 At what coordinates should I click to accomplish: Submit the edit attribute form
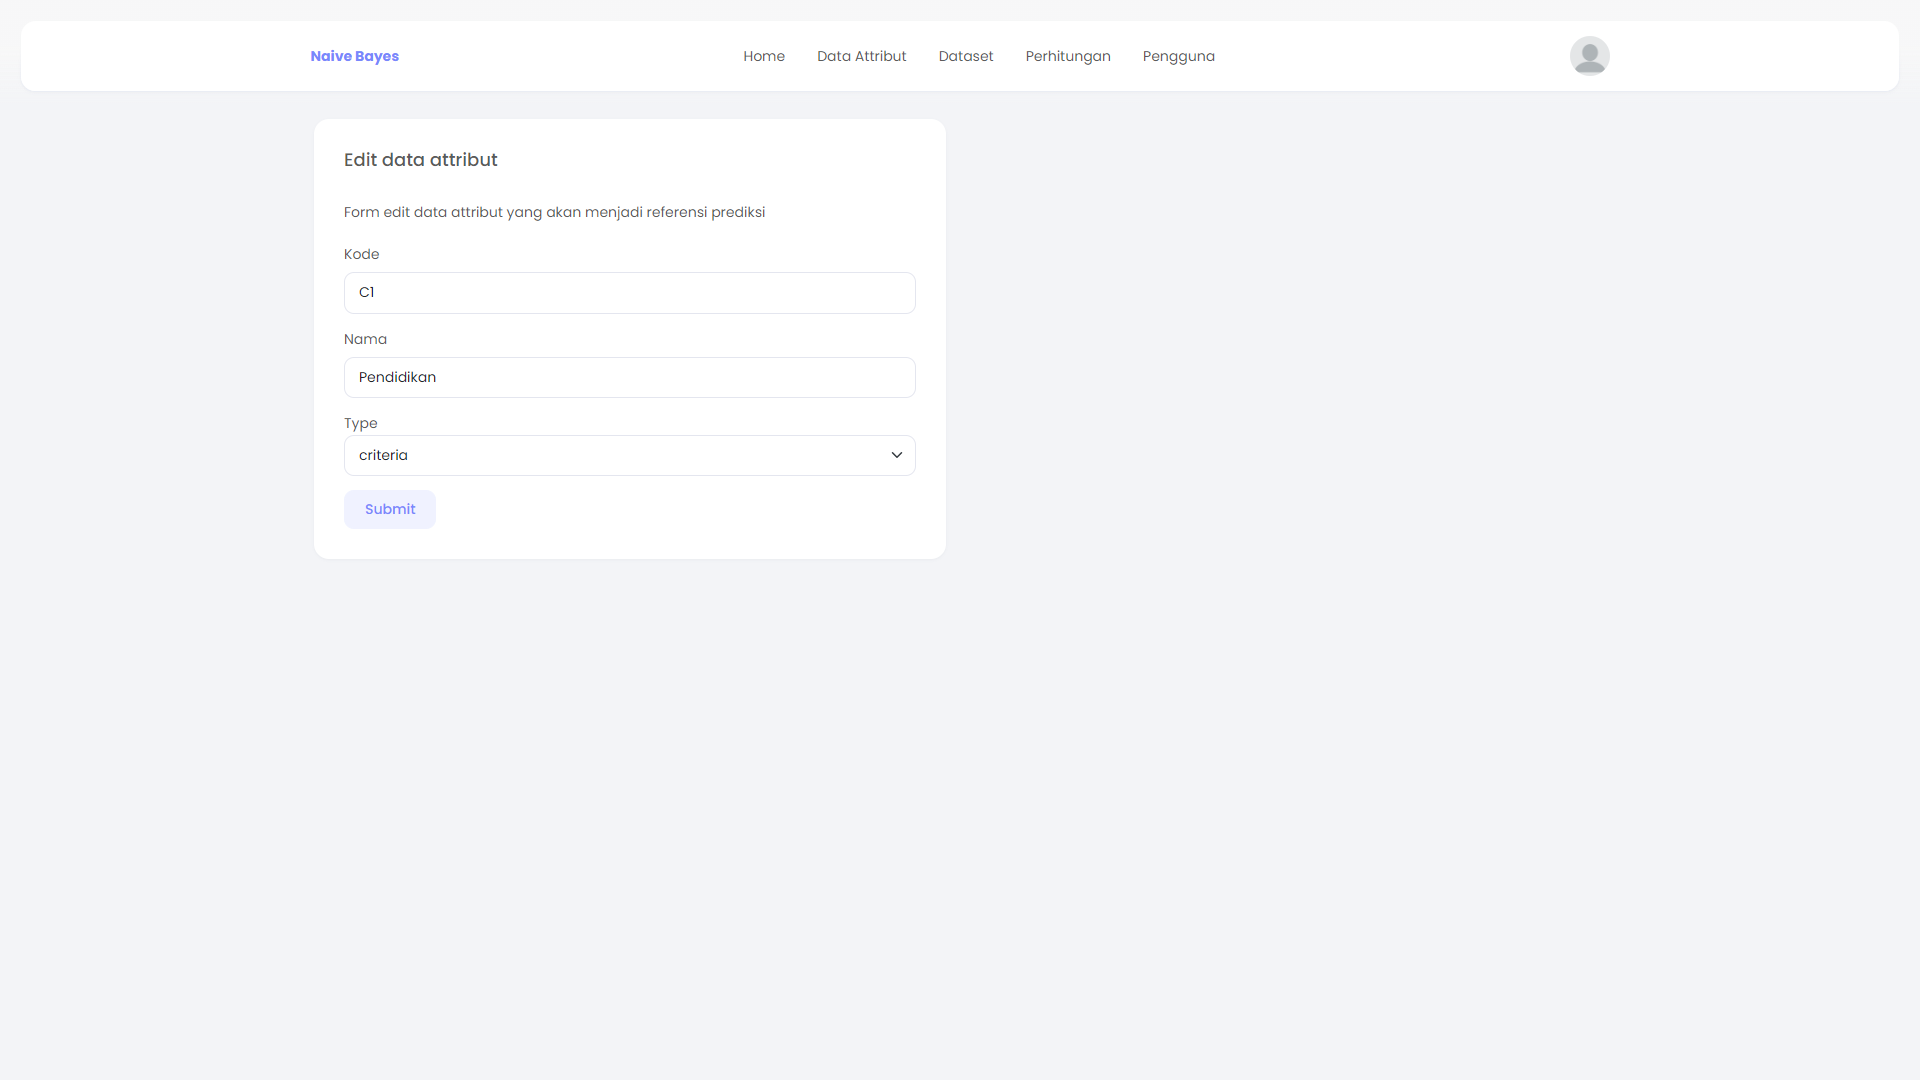(390, 509)
